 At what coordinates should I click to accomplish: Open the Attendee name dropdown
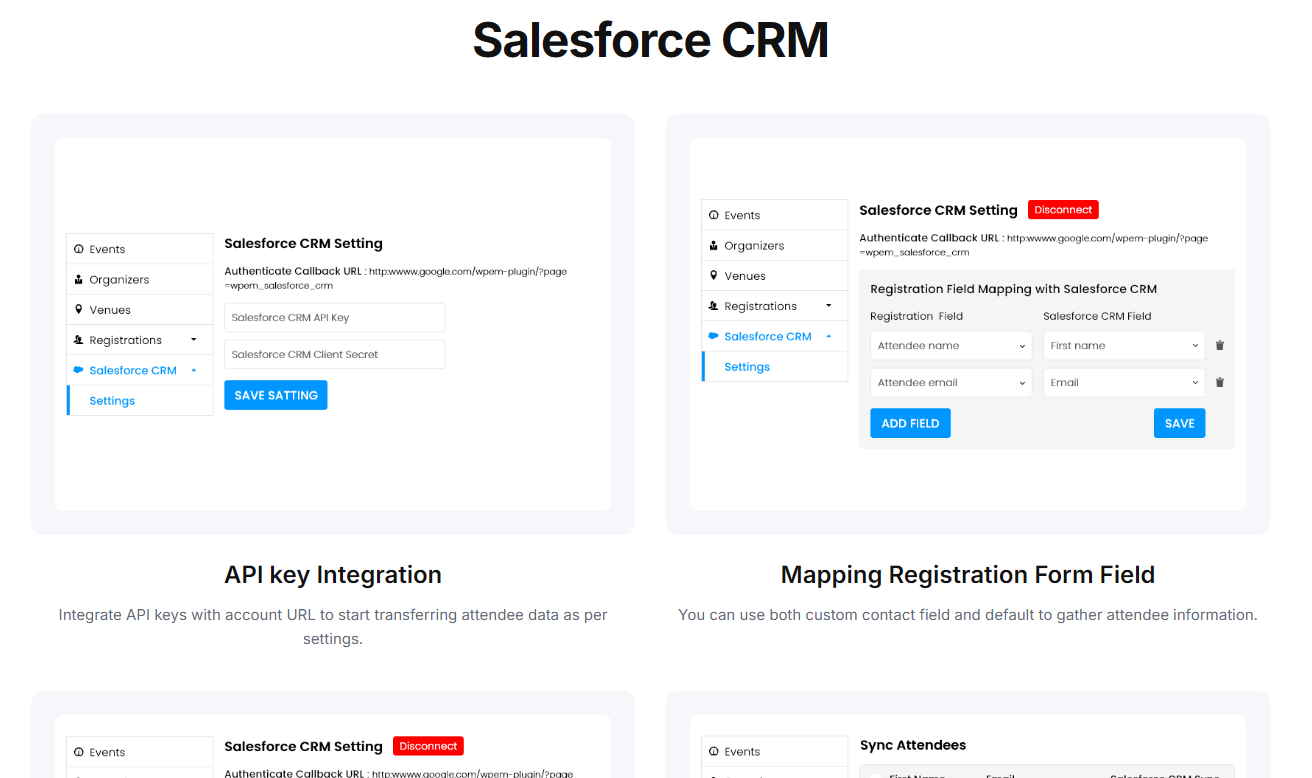click(951, 346)
